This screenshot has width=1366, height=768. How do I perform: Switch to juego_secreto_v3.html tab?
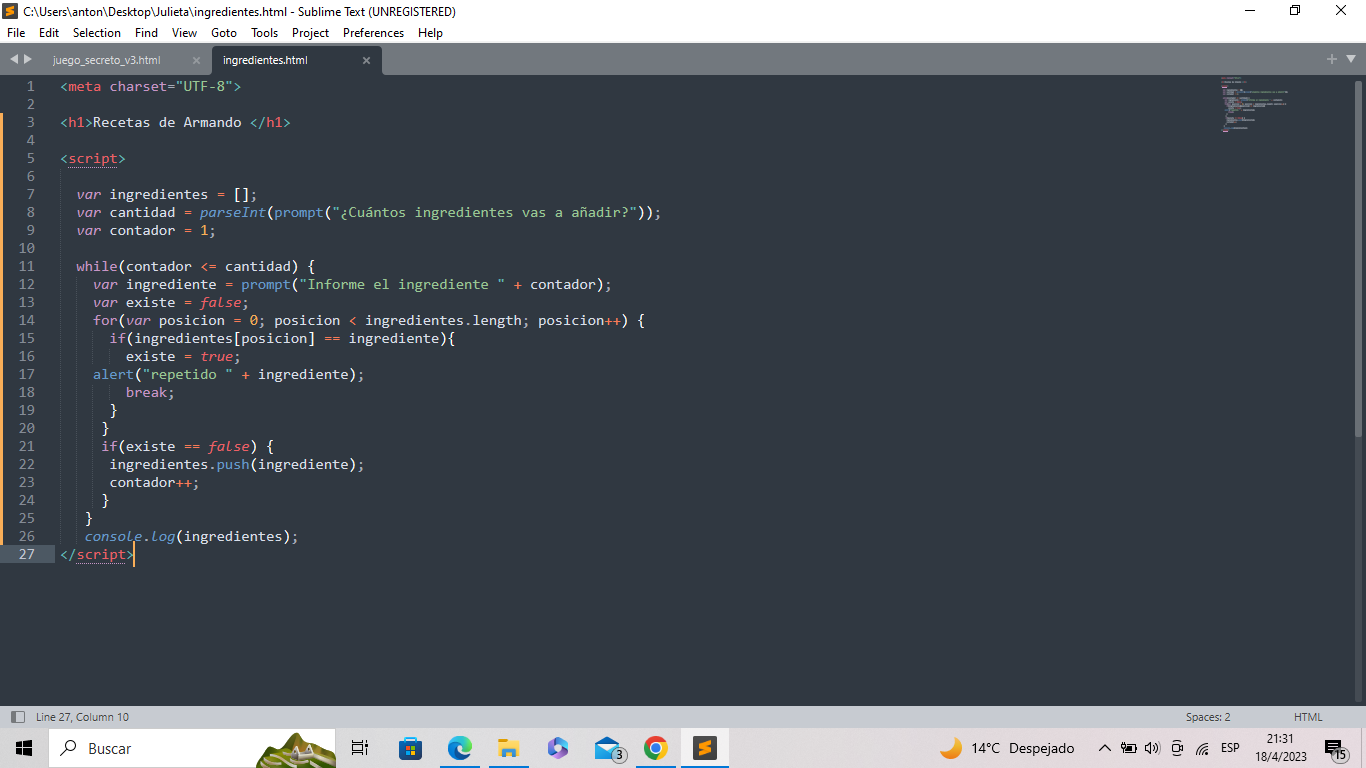(106, 60)
